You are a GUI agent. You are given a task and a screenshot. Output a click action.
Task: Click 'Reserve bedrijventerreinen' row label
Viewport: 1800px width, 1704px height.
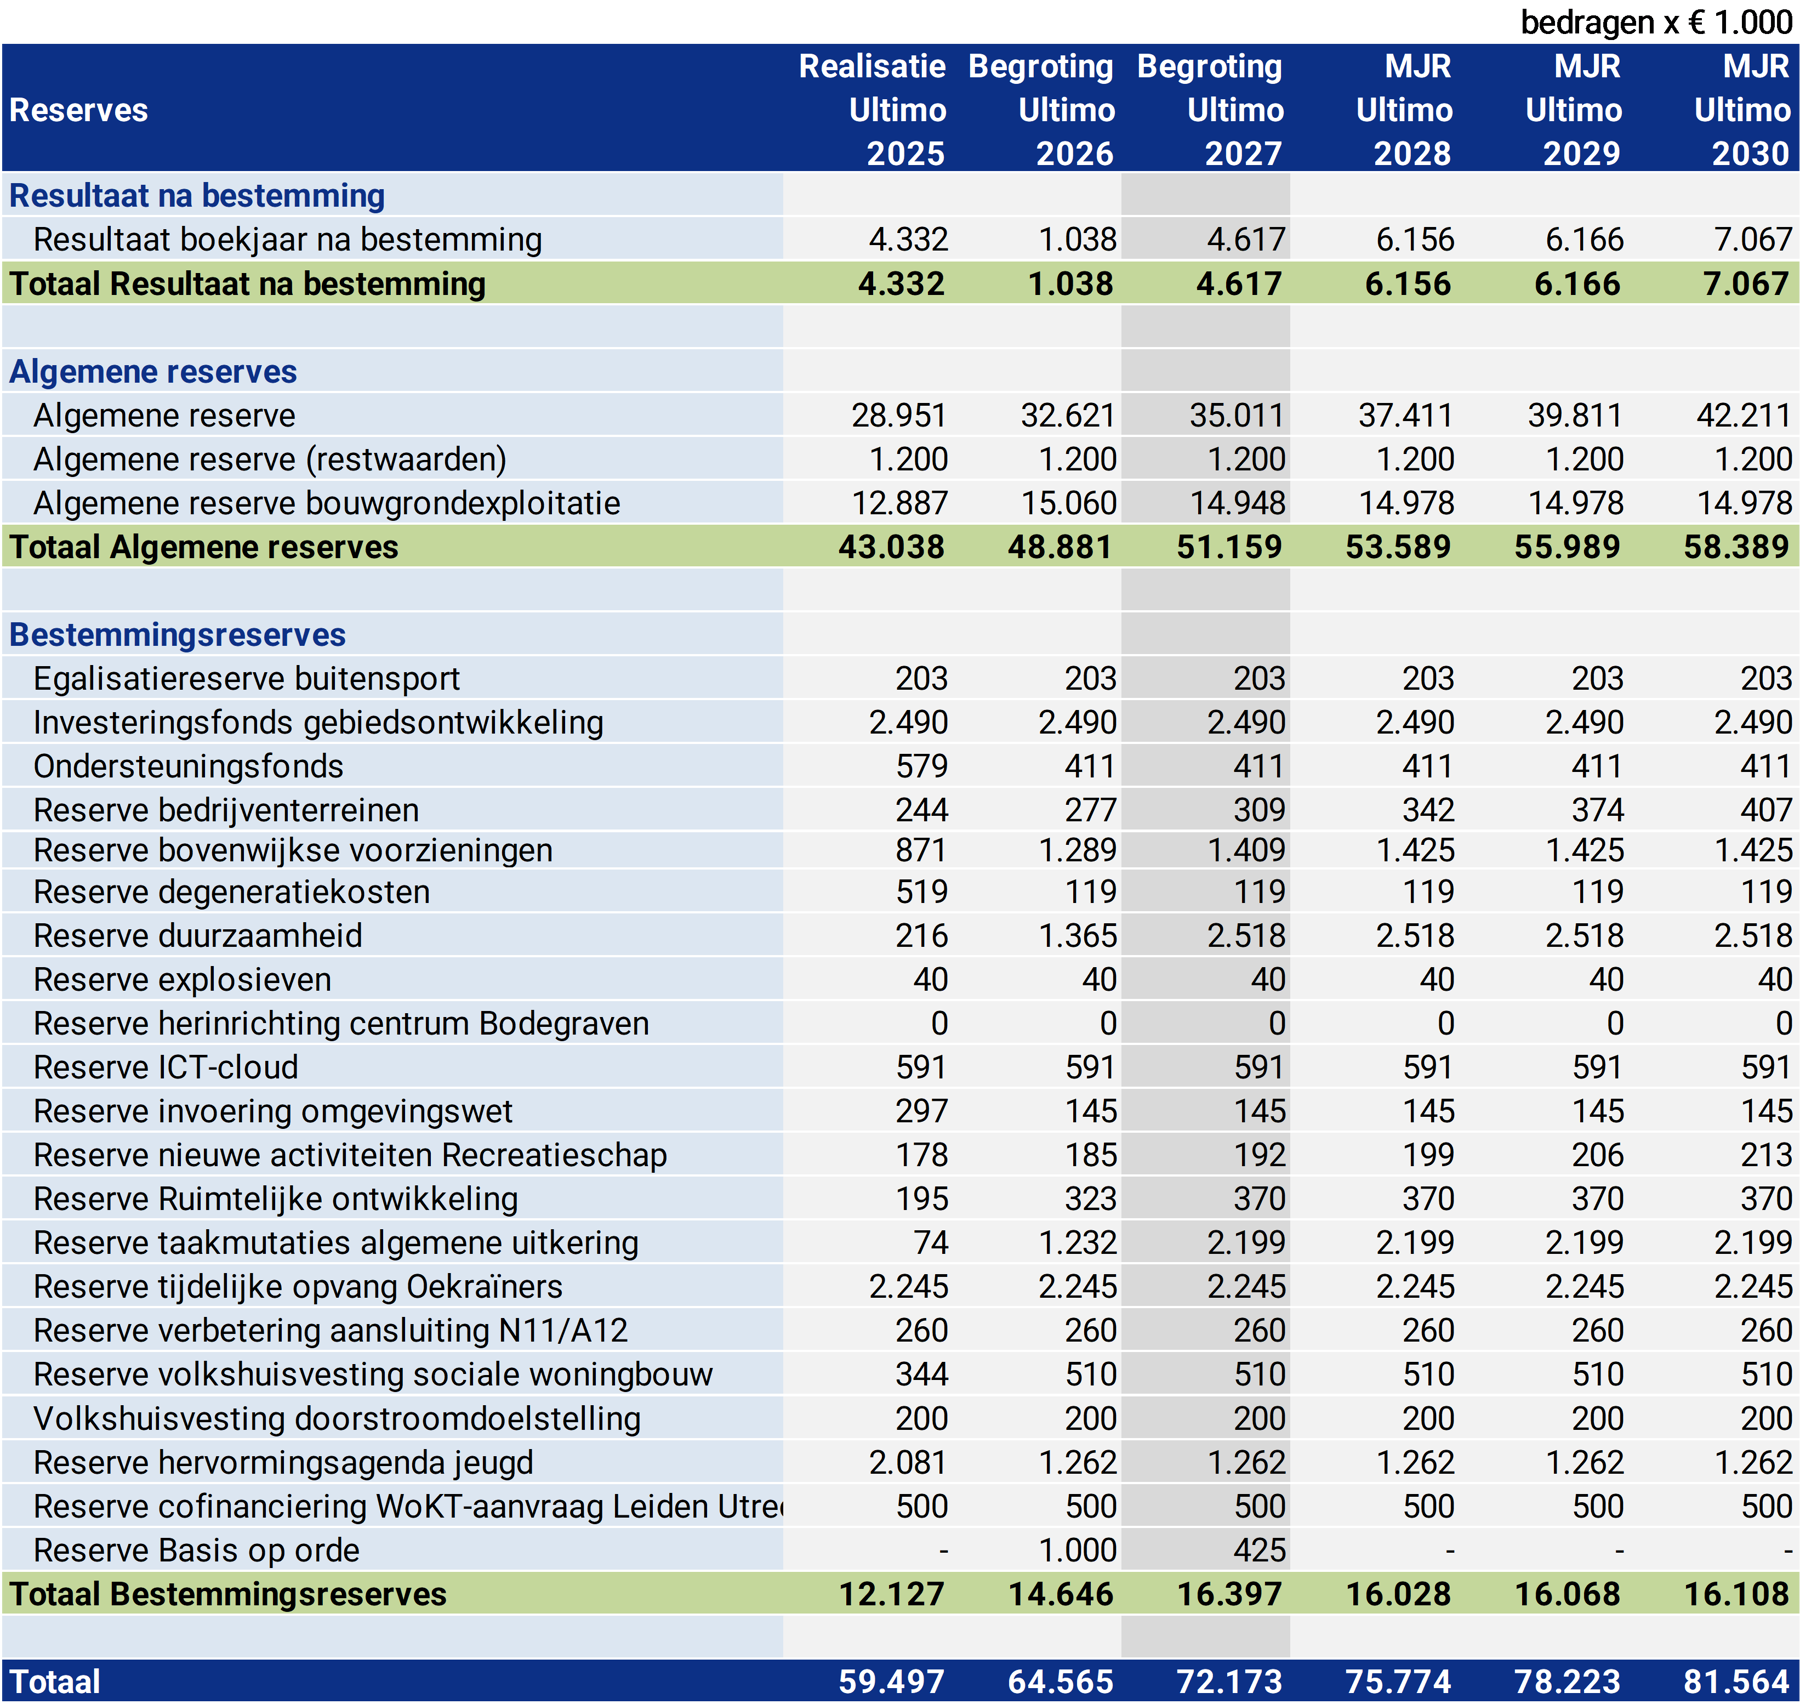[x=226, y=810]
